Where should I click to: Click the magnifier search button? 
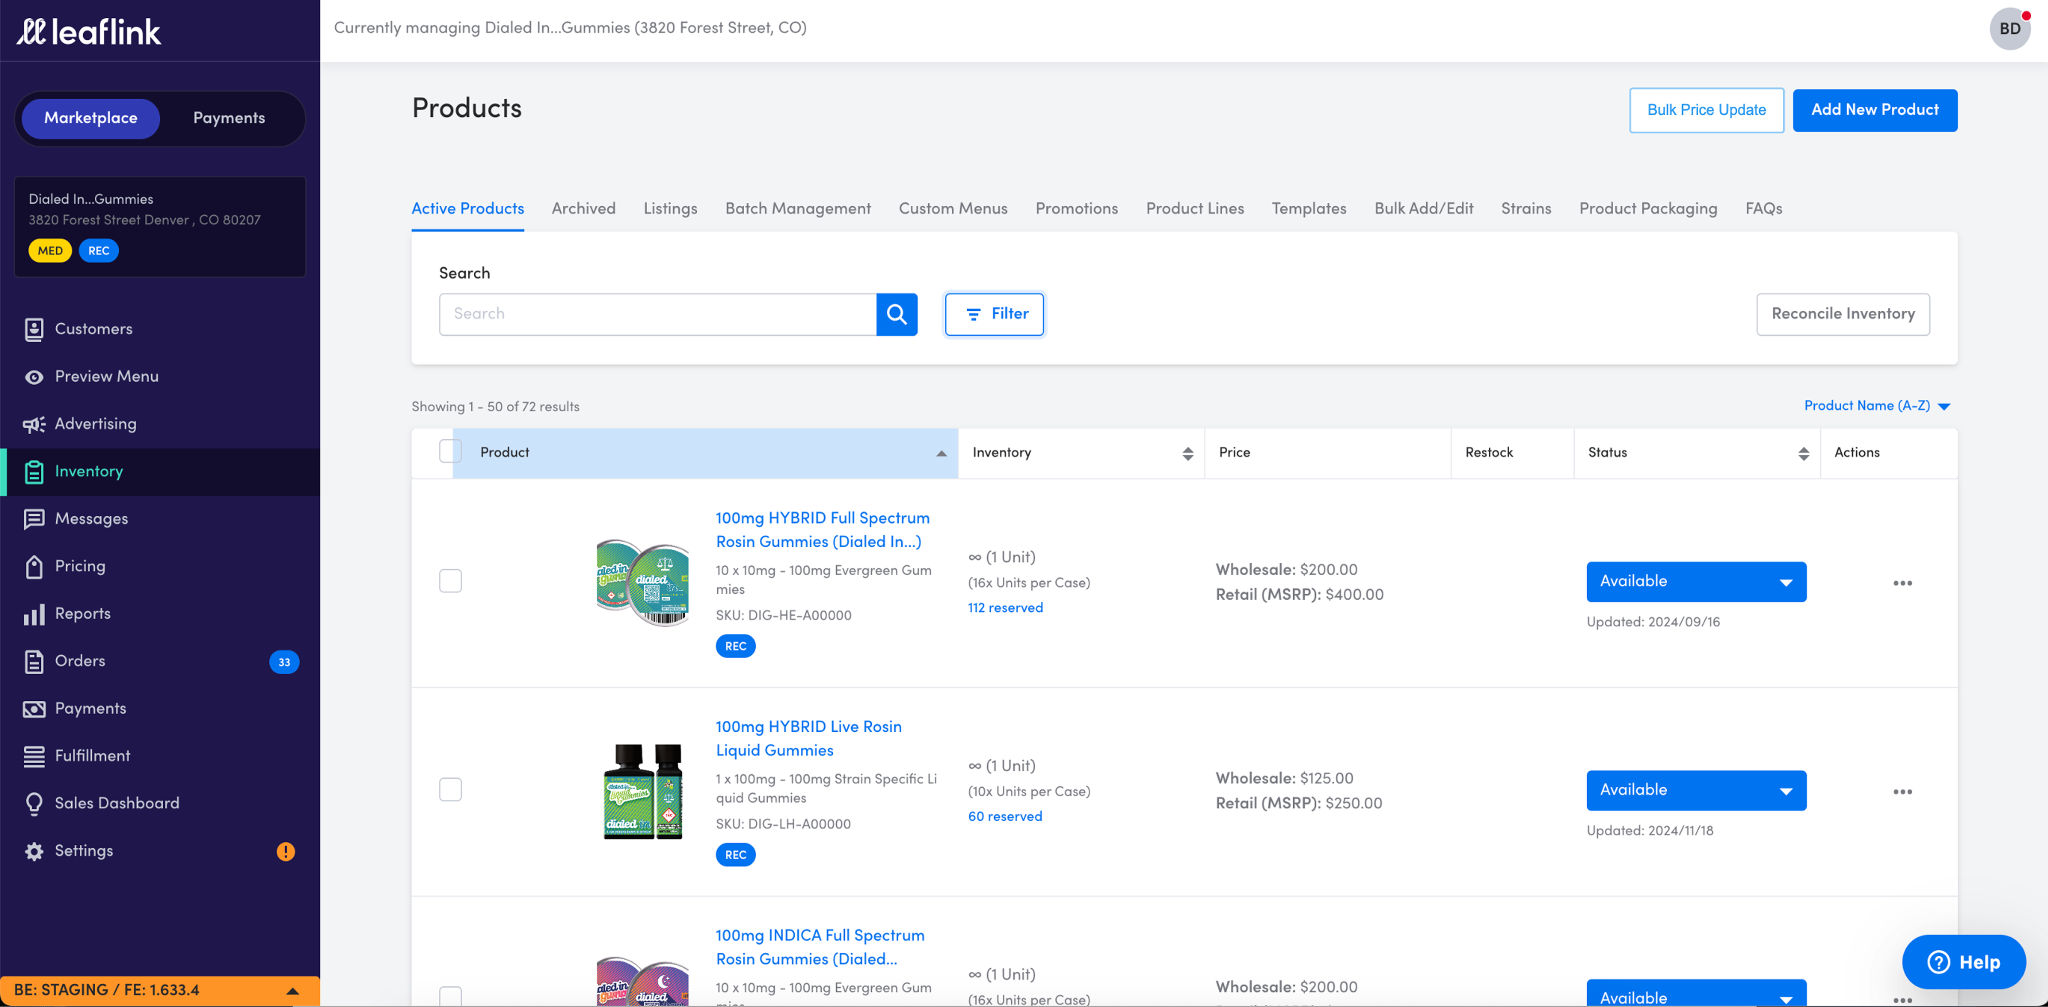[897, 314]
